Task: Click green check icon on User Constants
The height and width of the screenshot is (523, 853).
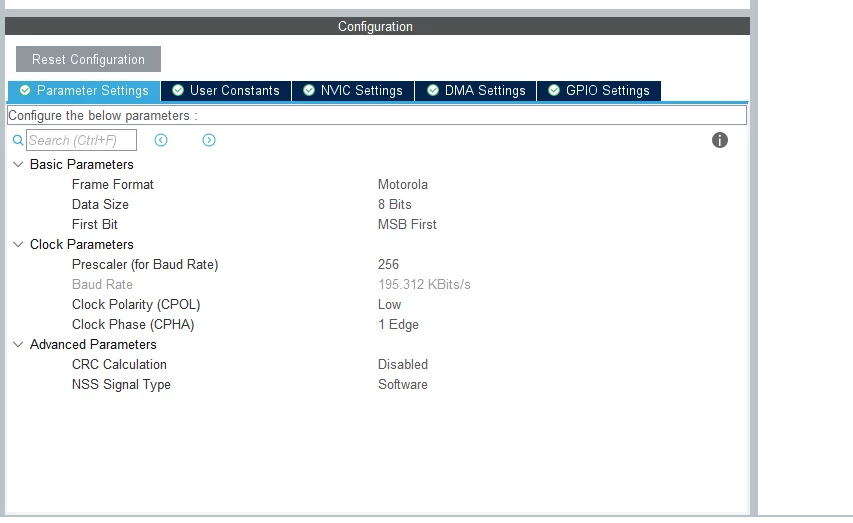Action: pyautogui.click(x=178, y=90)
